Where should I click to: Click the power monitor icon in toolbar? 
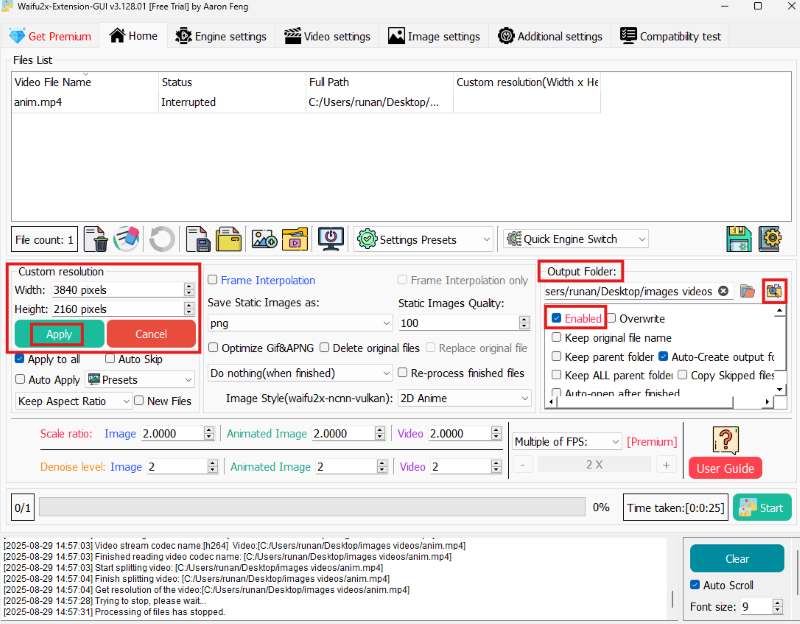(x=331, y=239)
